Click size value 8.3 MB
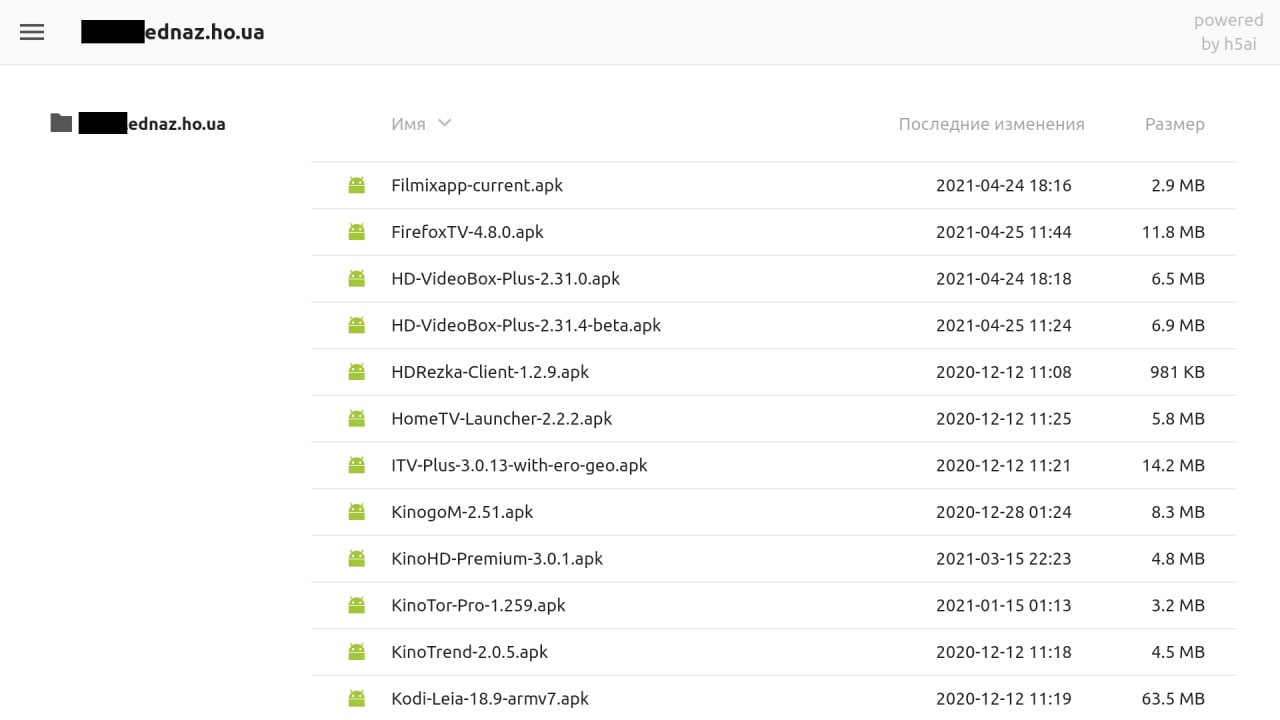 click(x=1178, y=512)
